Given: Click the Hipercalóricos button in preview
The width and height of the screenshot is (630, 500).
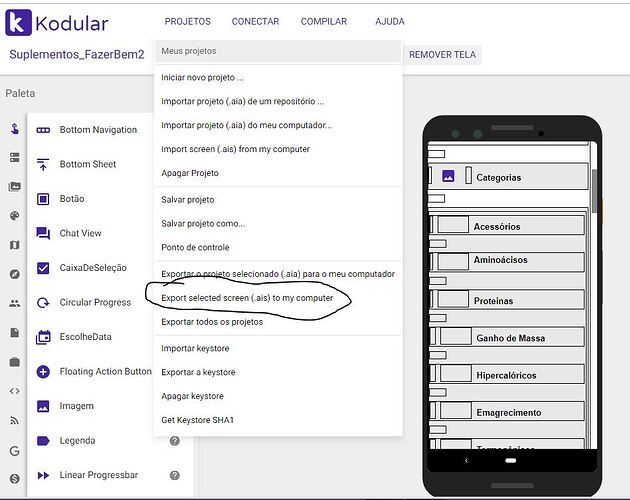Looking at the screenshot, I should click(x=507, y=374).
